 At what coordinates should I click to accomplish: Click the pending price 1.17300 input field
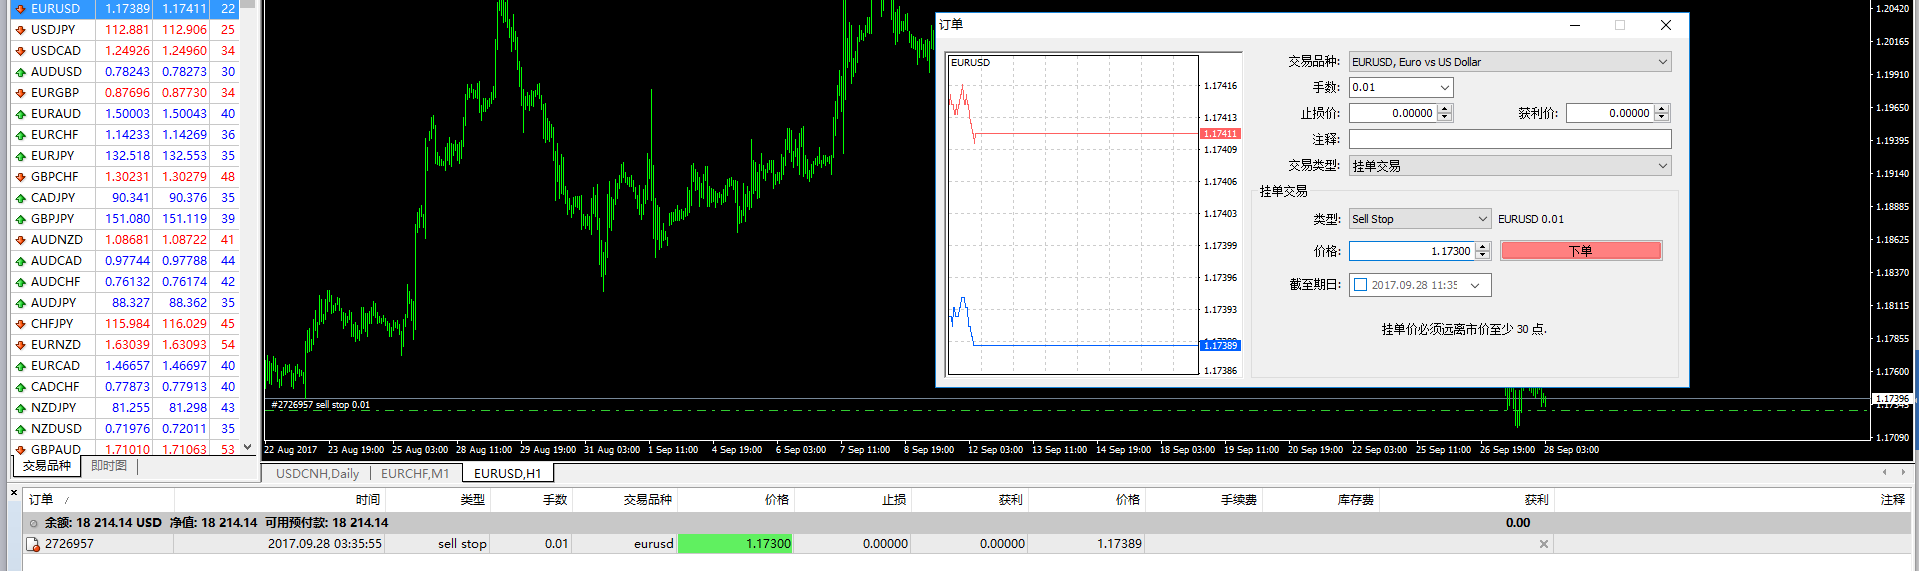coord(1412,251)
